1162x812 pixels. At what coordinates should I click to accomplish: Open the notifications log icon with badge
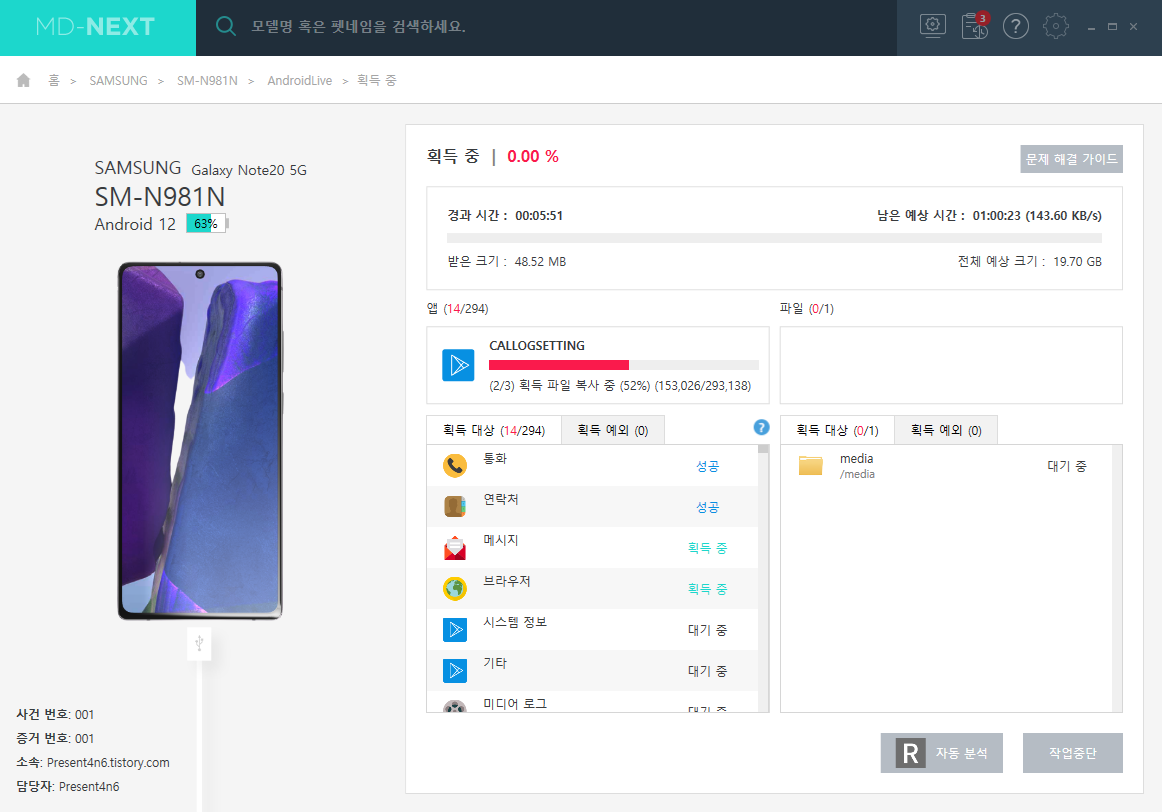(x=975, y=26)
